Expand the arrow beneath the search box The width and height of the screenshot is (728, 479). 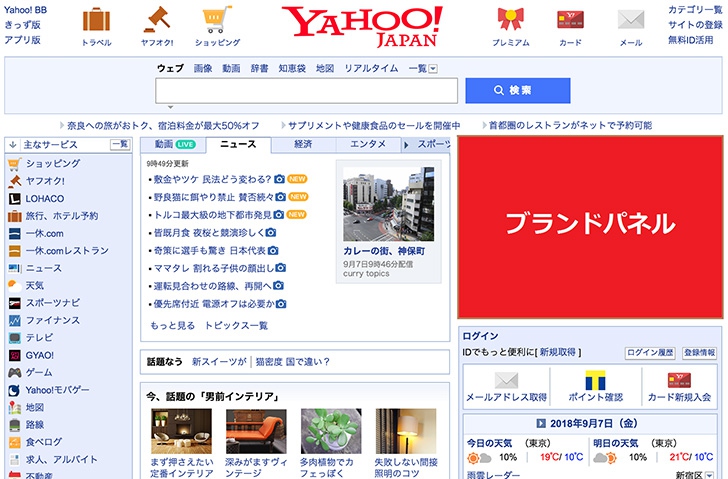pyautogui.click(x=170, y=107)
